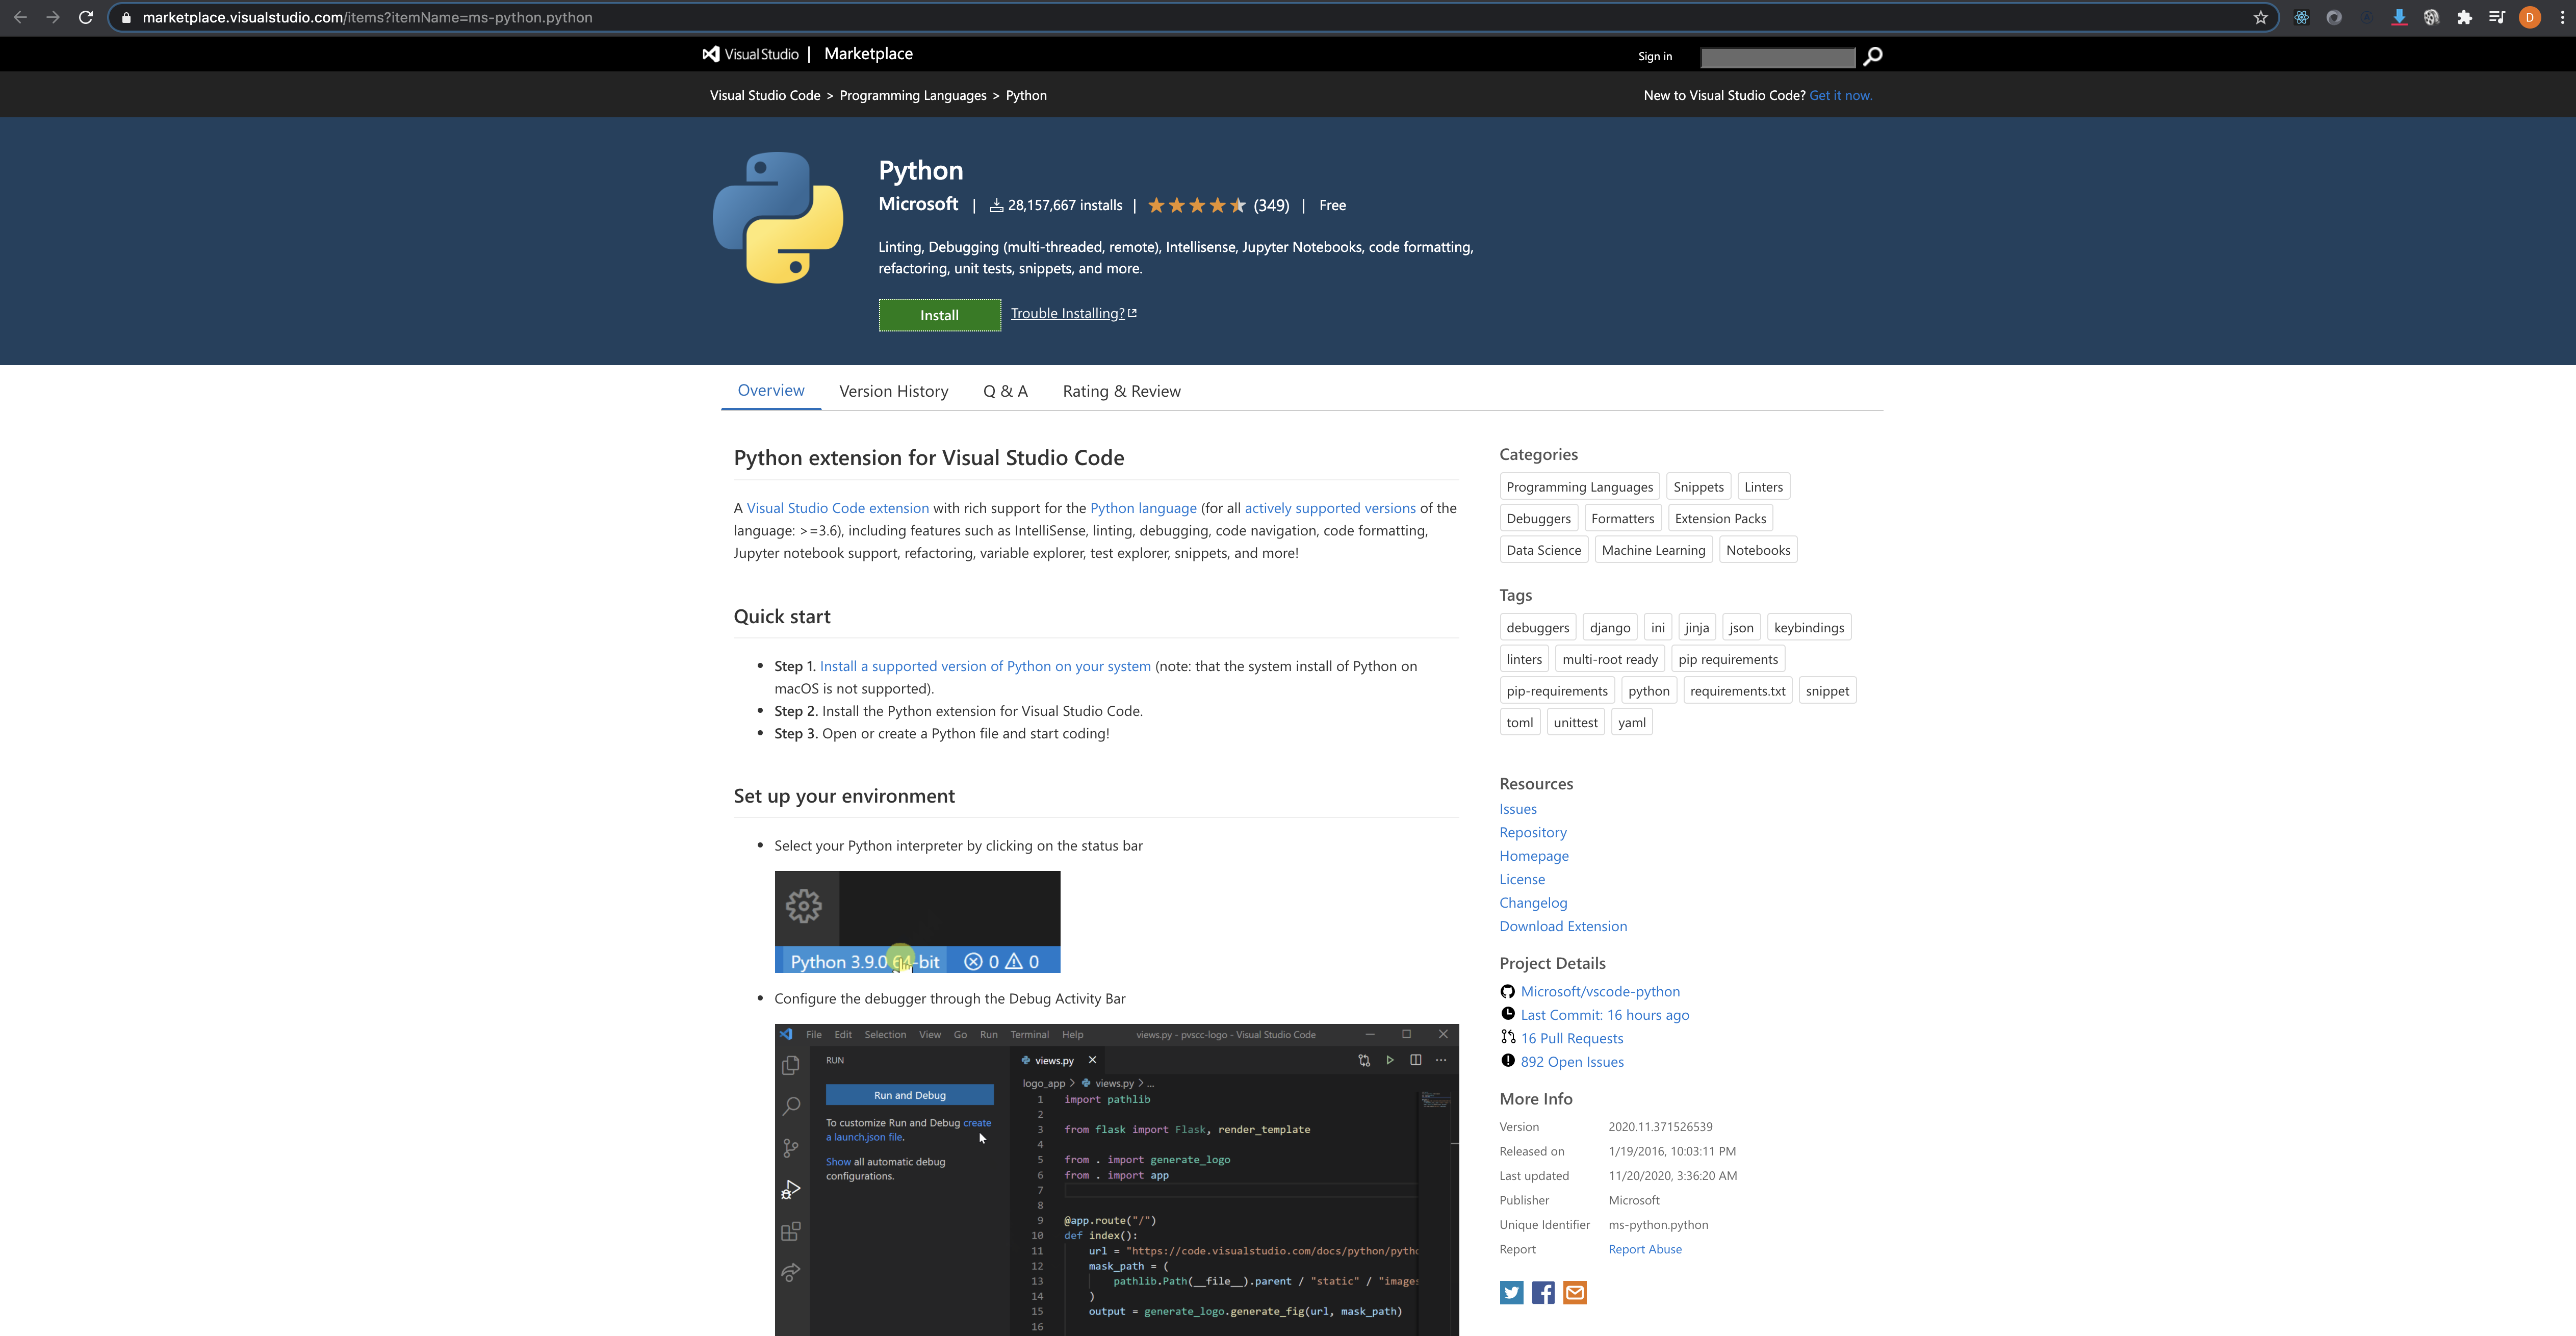Click the large Python logo image

[x=777, y=217]
